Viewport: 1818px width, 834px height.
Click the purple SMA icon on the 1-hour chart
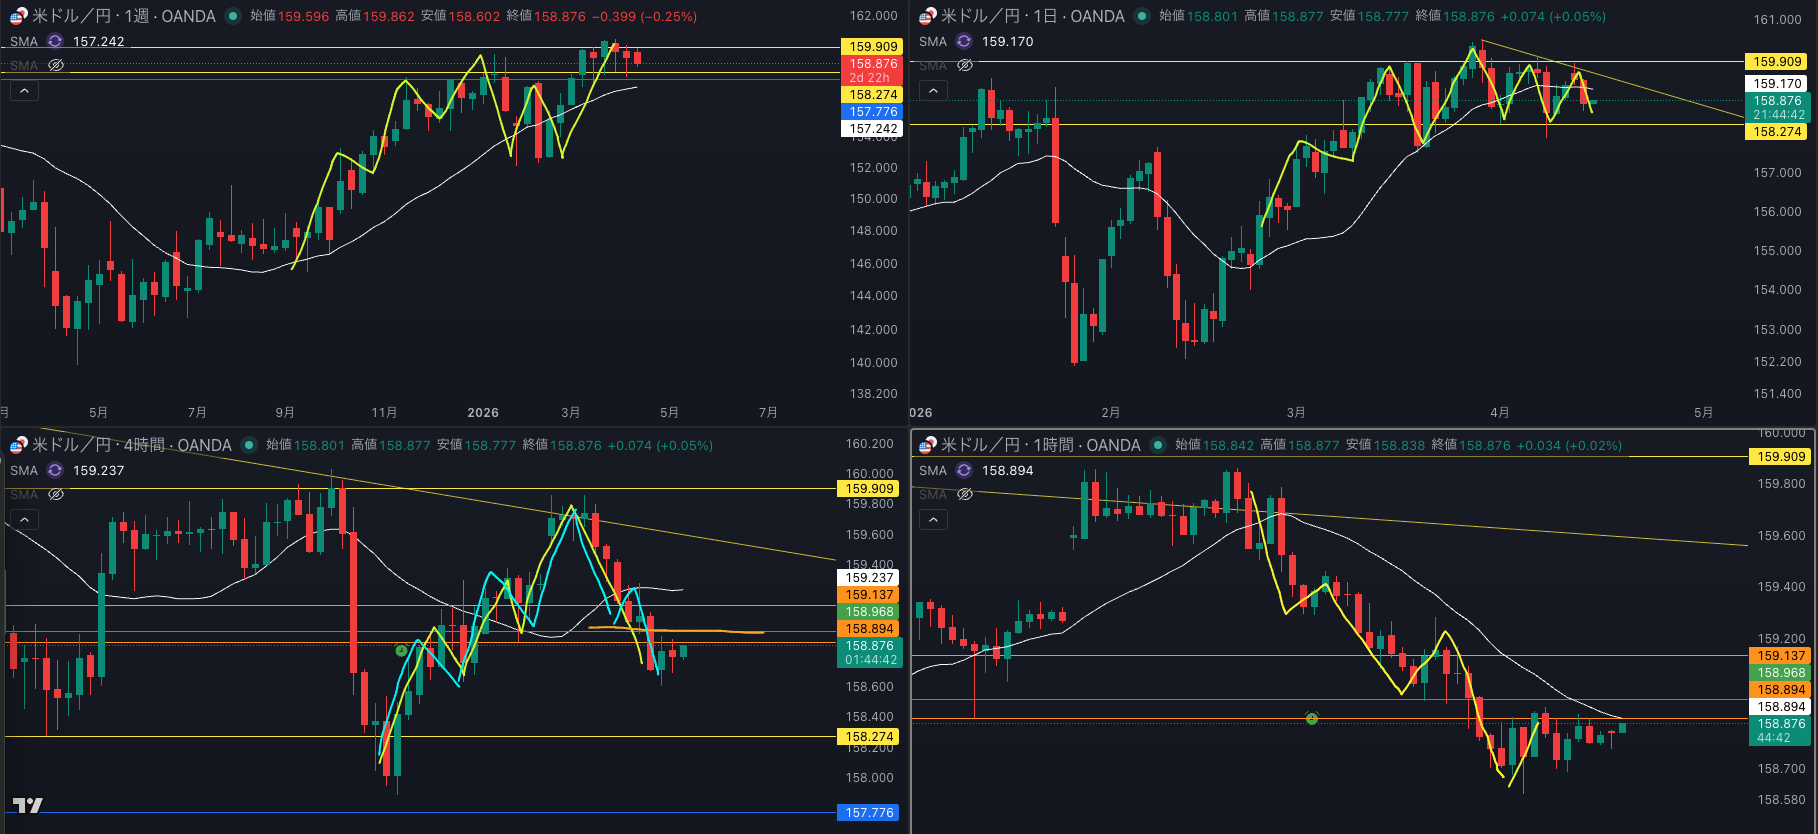[x=964, y=470]
